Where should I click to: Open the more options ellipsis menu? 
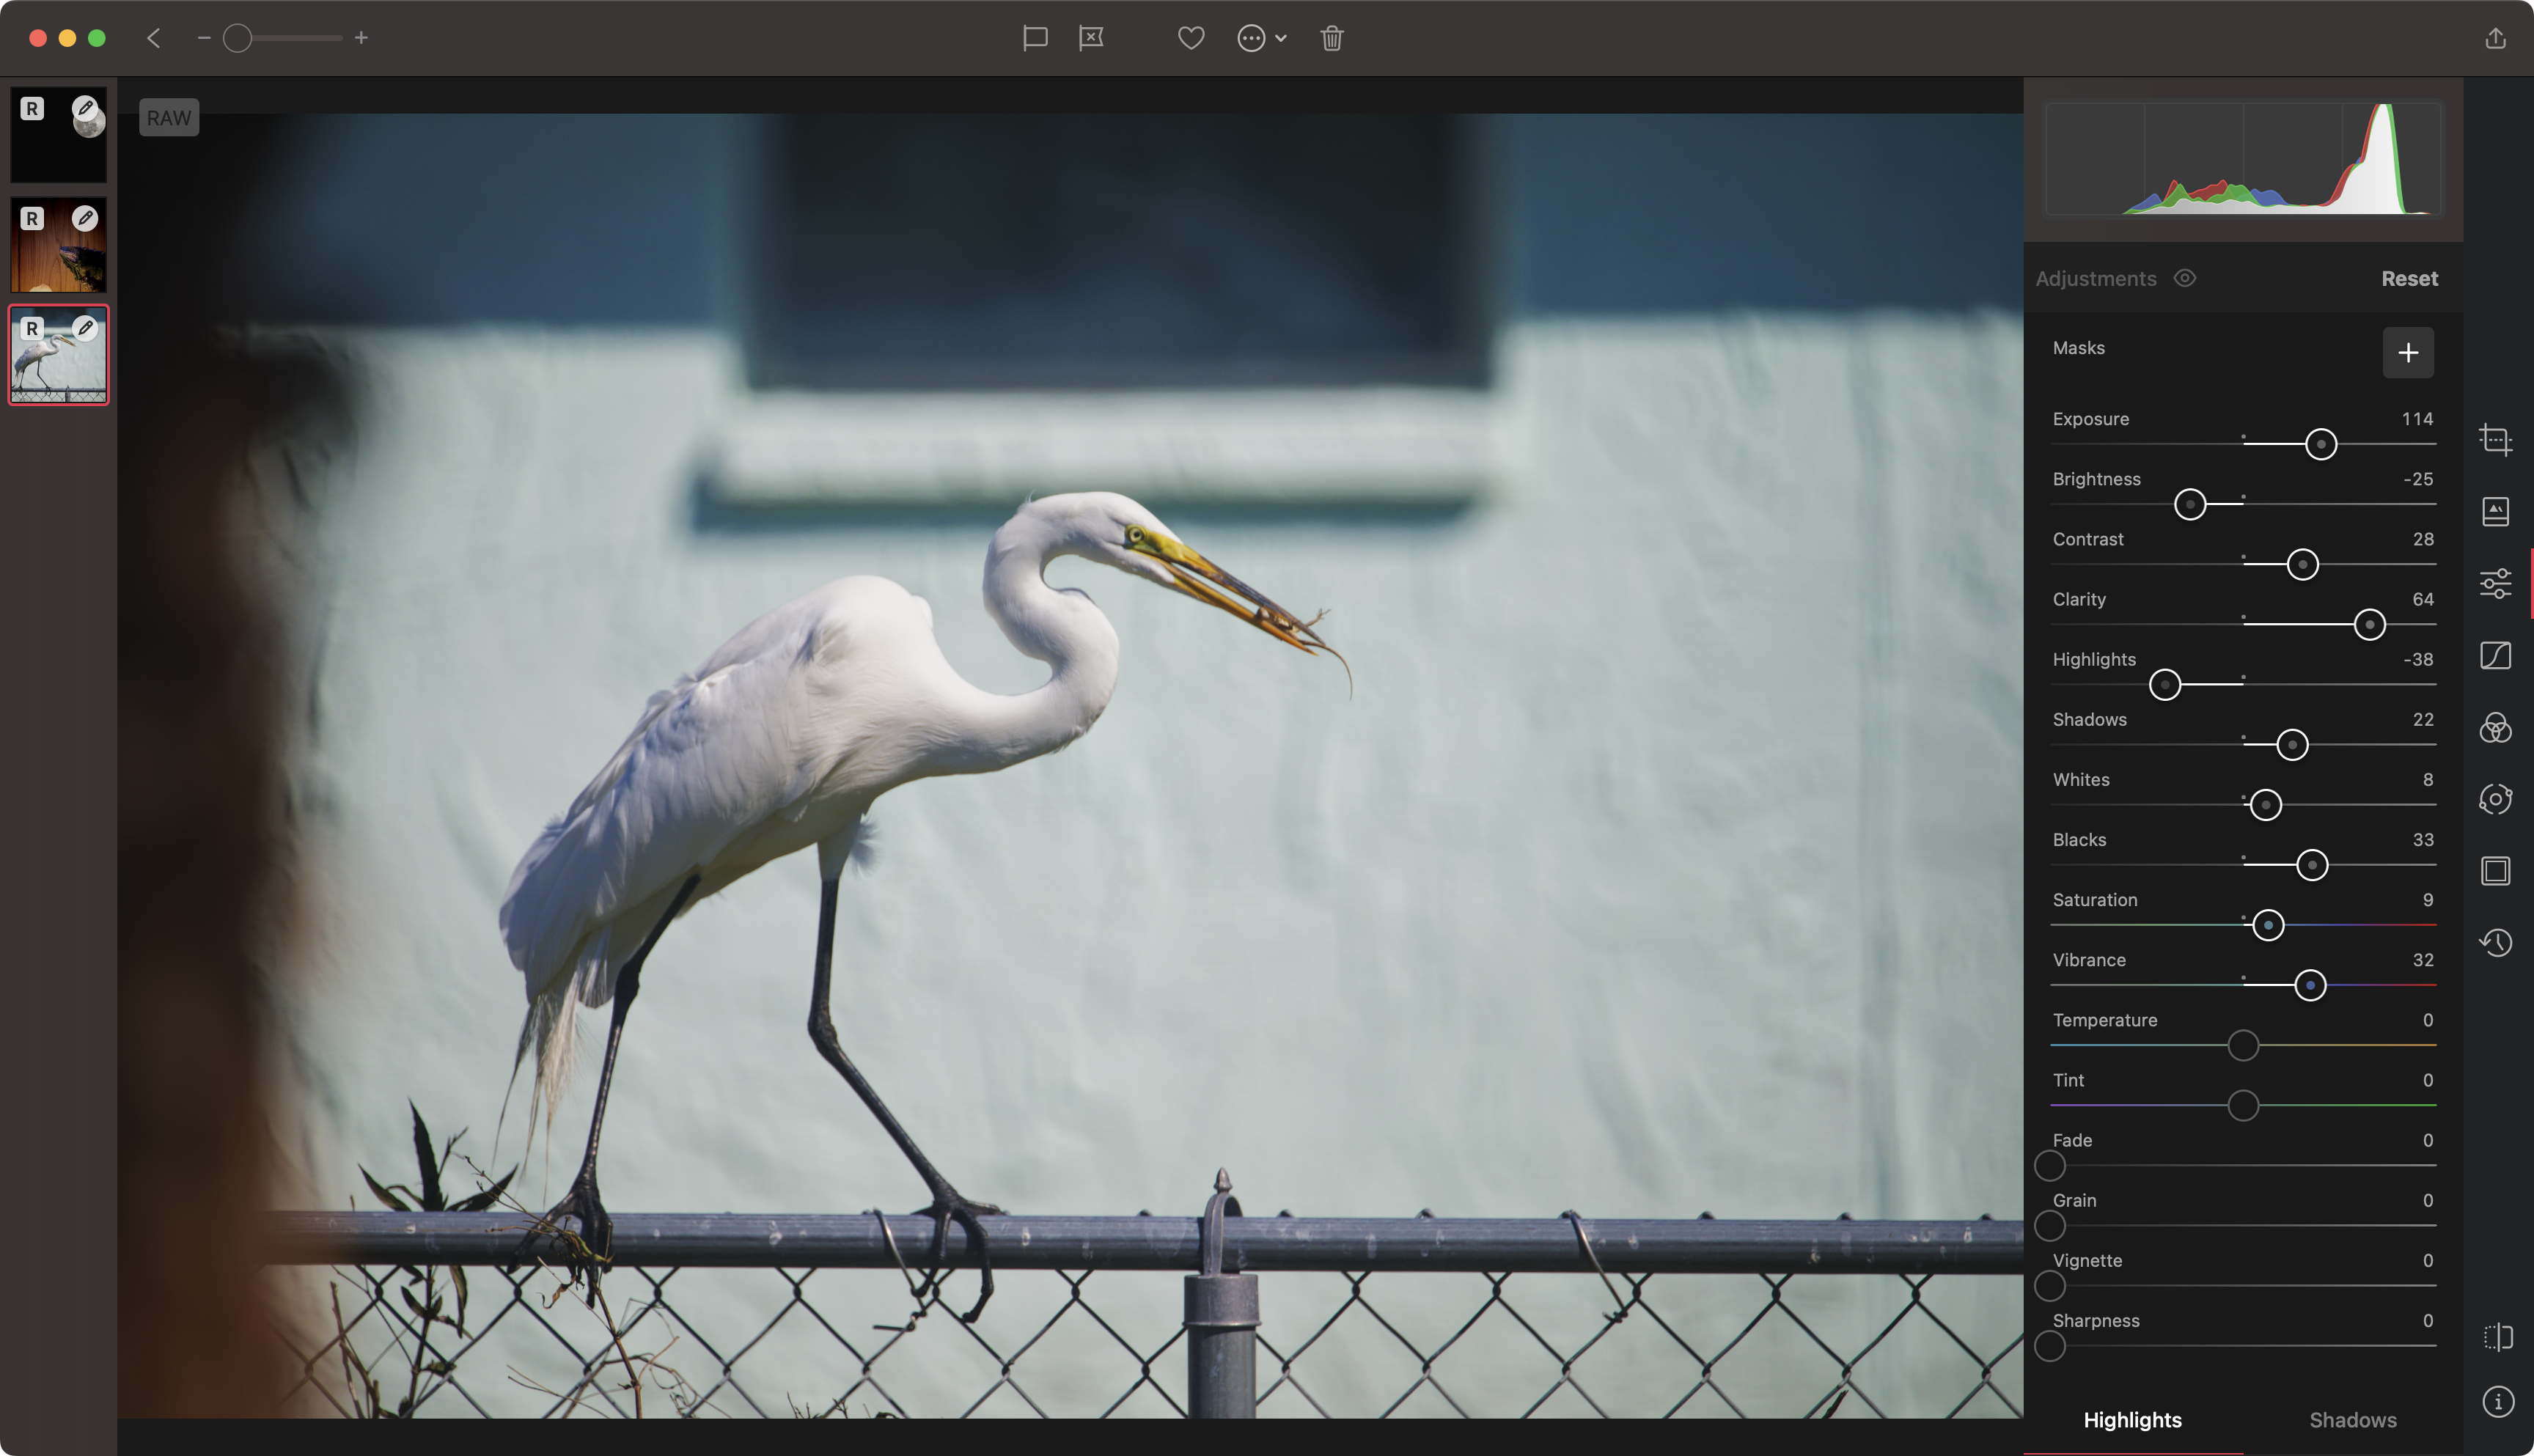coord(1261,38)
